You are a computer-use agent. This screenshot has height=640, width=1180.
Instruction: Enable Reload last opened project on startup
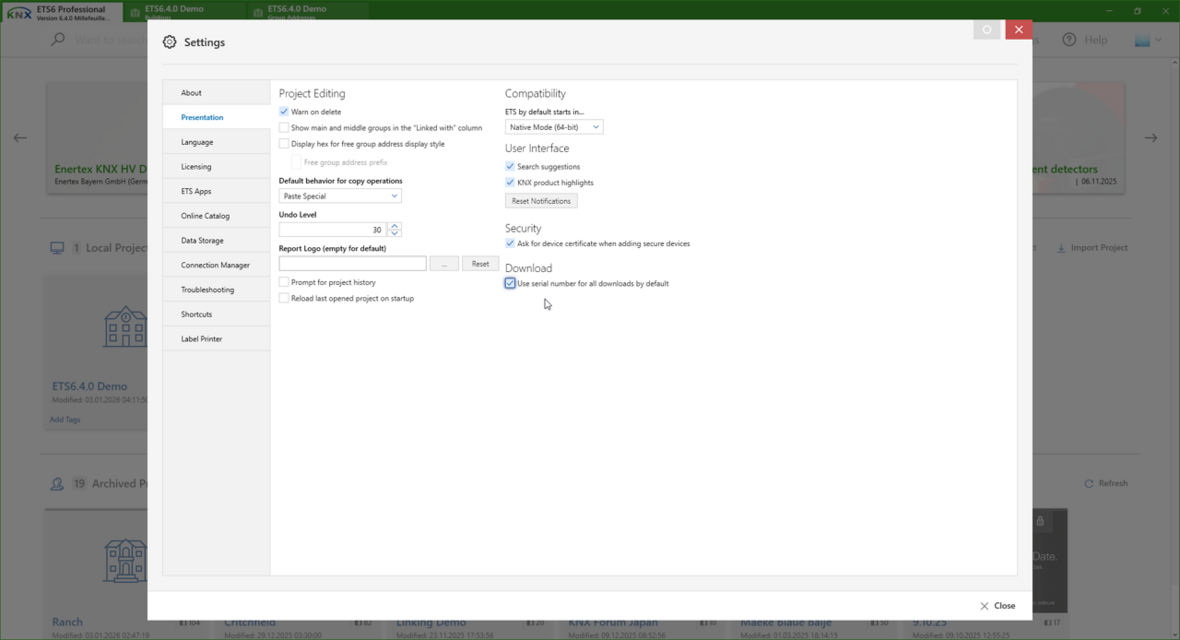[x=284, y=299]
